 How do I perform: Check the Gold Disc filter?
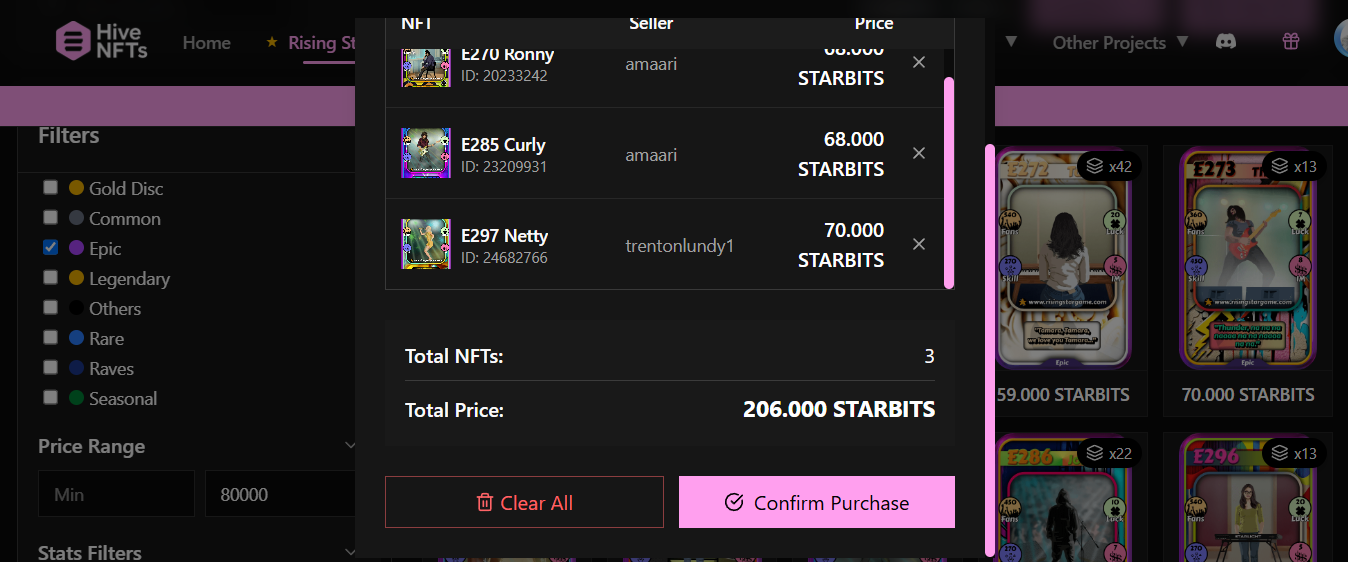[x=50, y=187]
